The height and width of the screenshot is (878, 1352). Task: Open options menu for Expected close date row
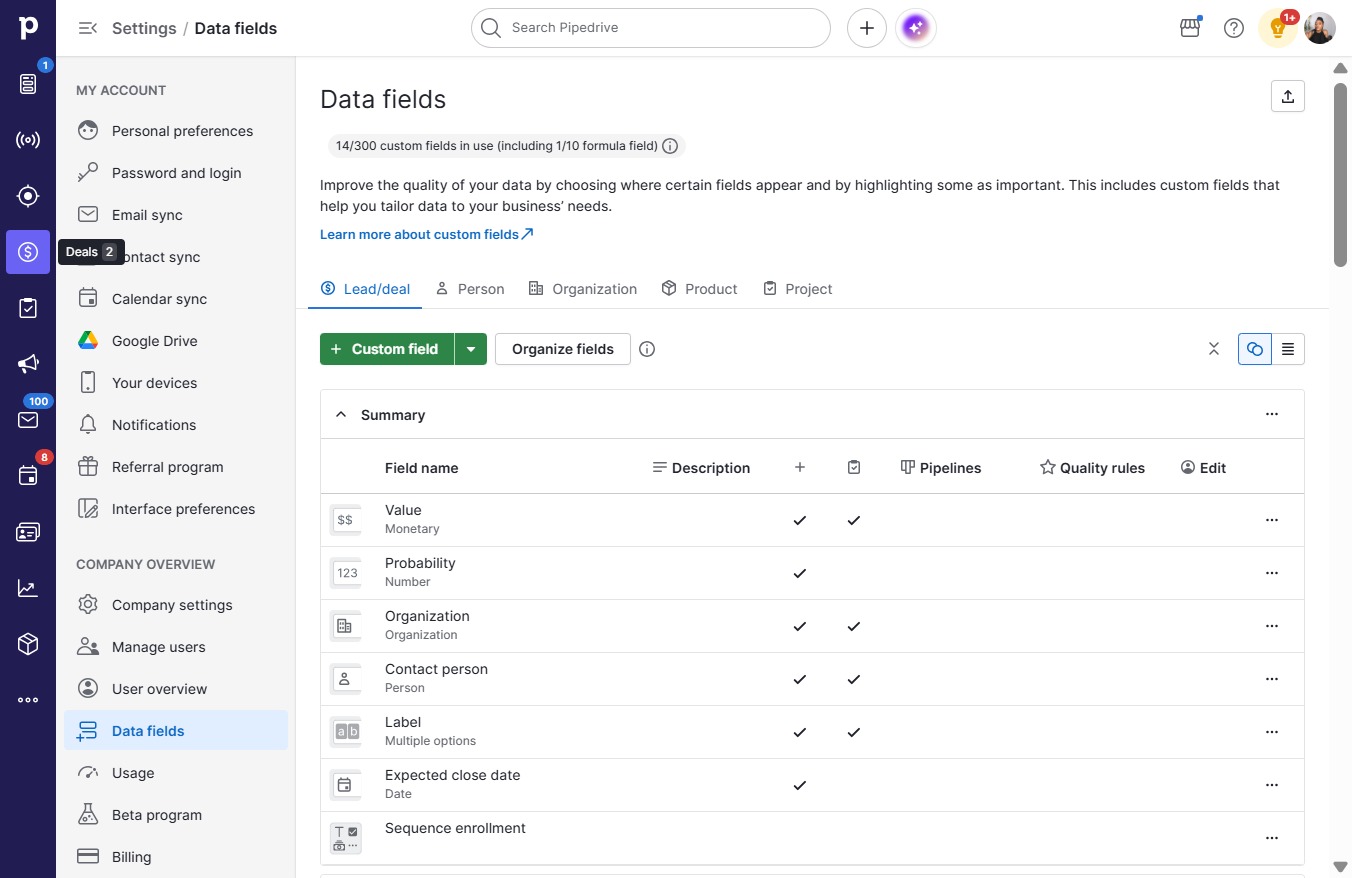click(1272, 785)
